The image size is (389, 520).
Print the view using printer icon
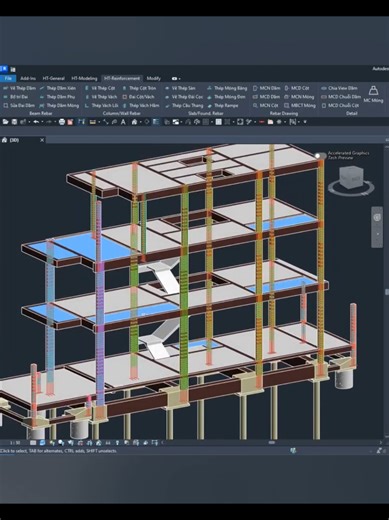pyautogui.click(x=62, y=122)
